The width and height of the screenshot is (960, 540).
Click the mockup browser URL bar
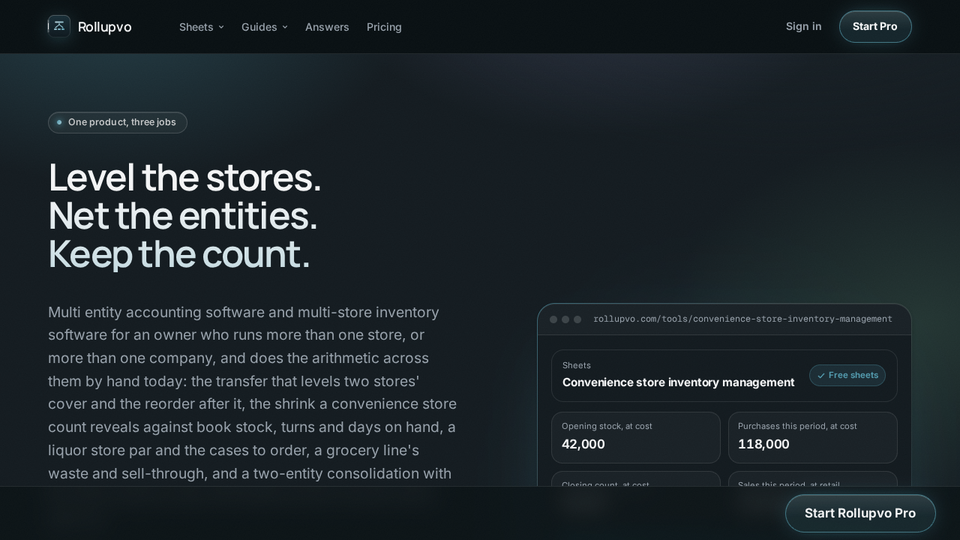coord(742,319)
